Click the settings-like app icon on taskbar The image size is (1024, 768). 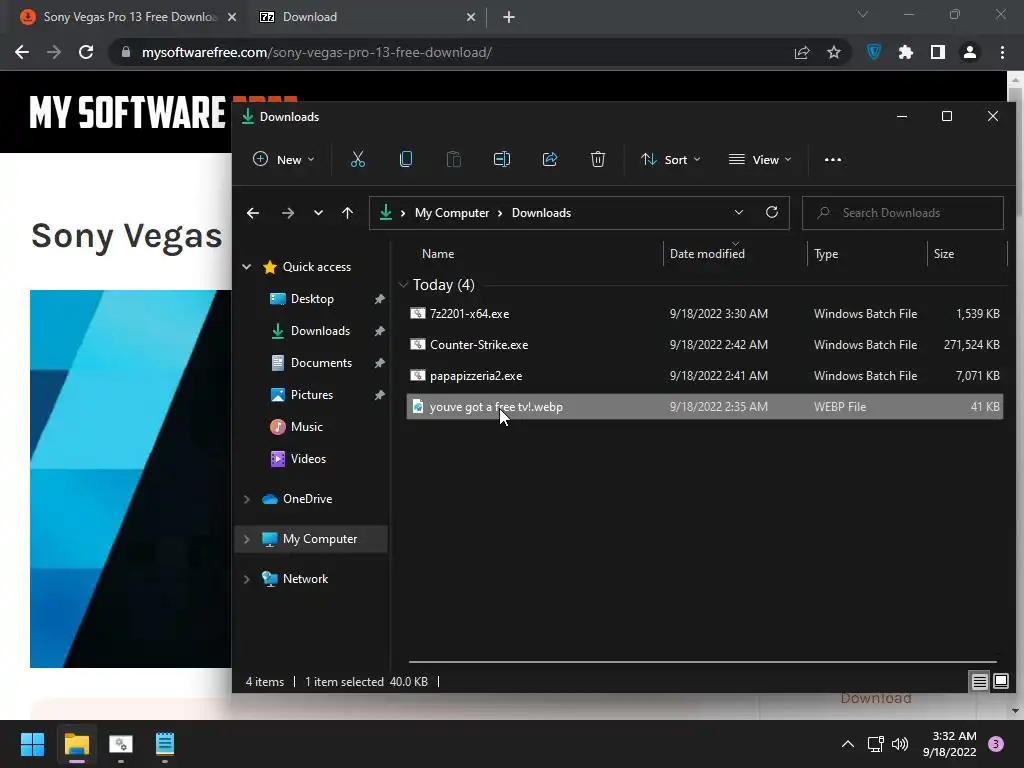tap(121, 744)
